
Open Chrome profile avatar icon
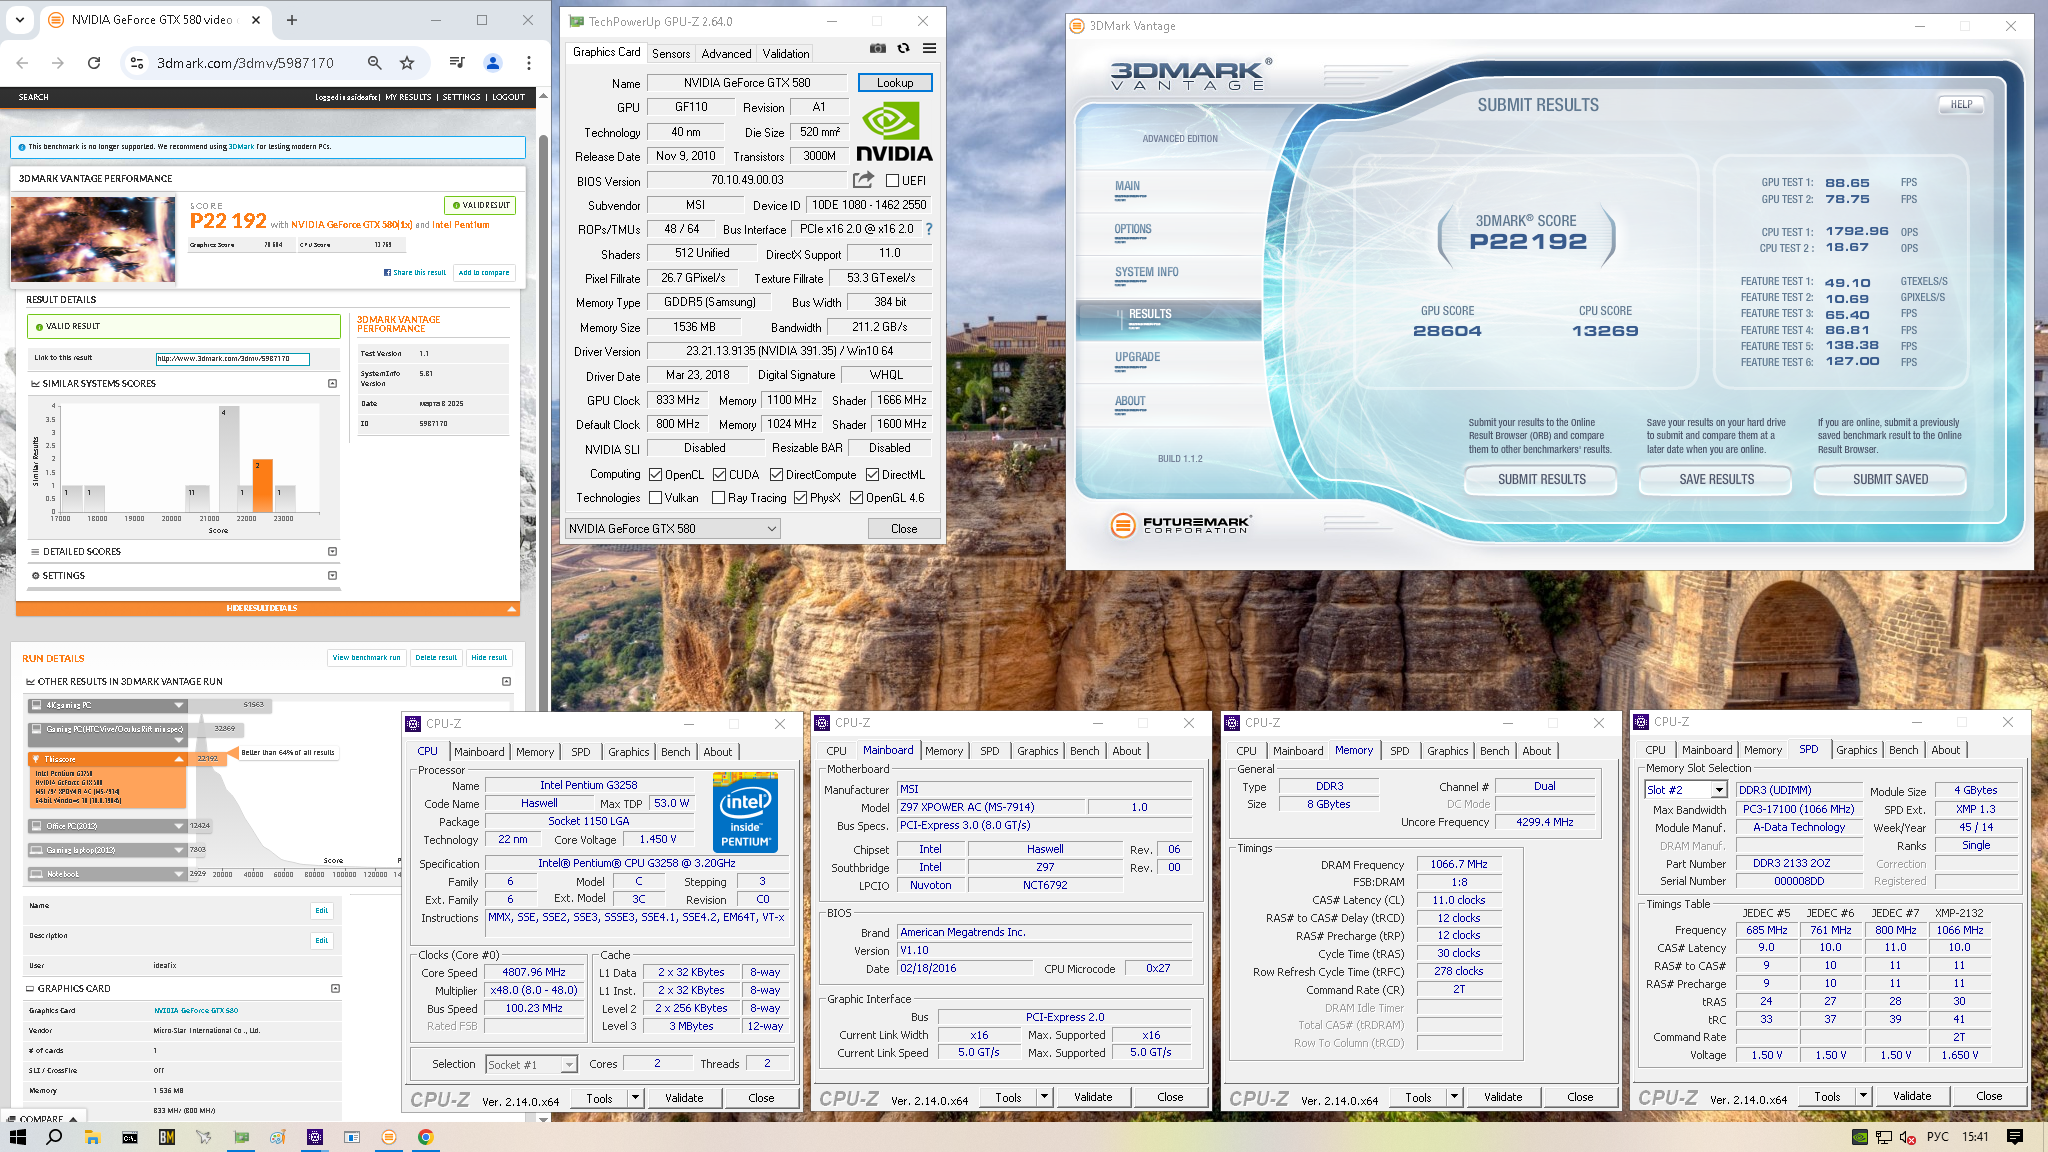pos(493,63)
